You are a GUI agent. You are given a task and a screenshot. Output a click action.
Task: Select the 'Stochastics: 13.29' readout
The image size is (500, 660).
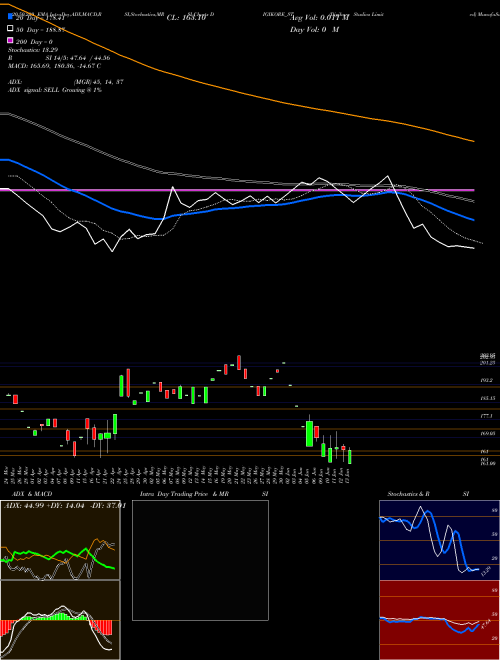point(33,50)
